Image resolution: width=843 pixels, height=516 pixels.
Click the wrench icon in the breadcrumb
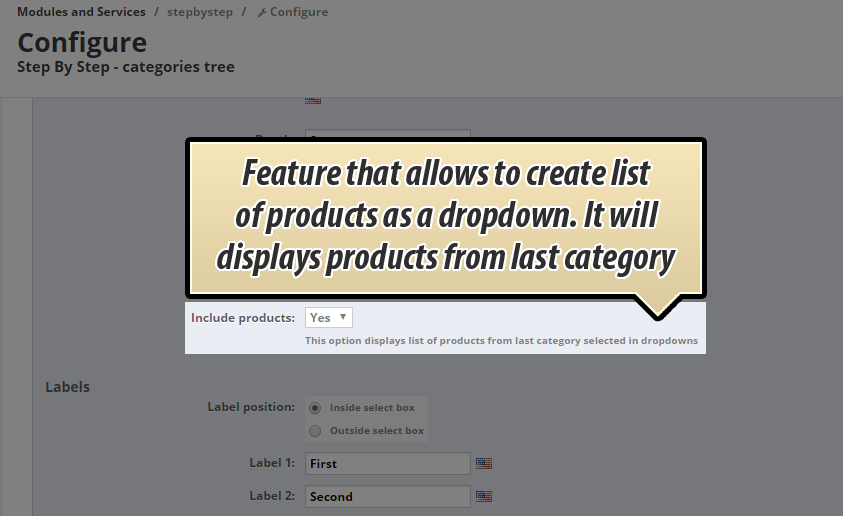tap(262, 13)
